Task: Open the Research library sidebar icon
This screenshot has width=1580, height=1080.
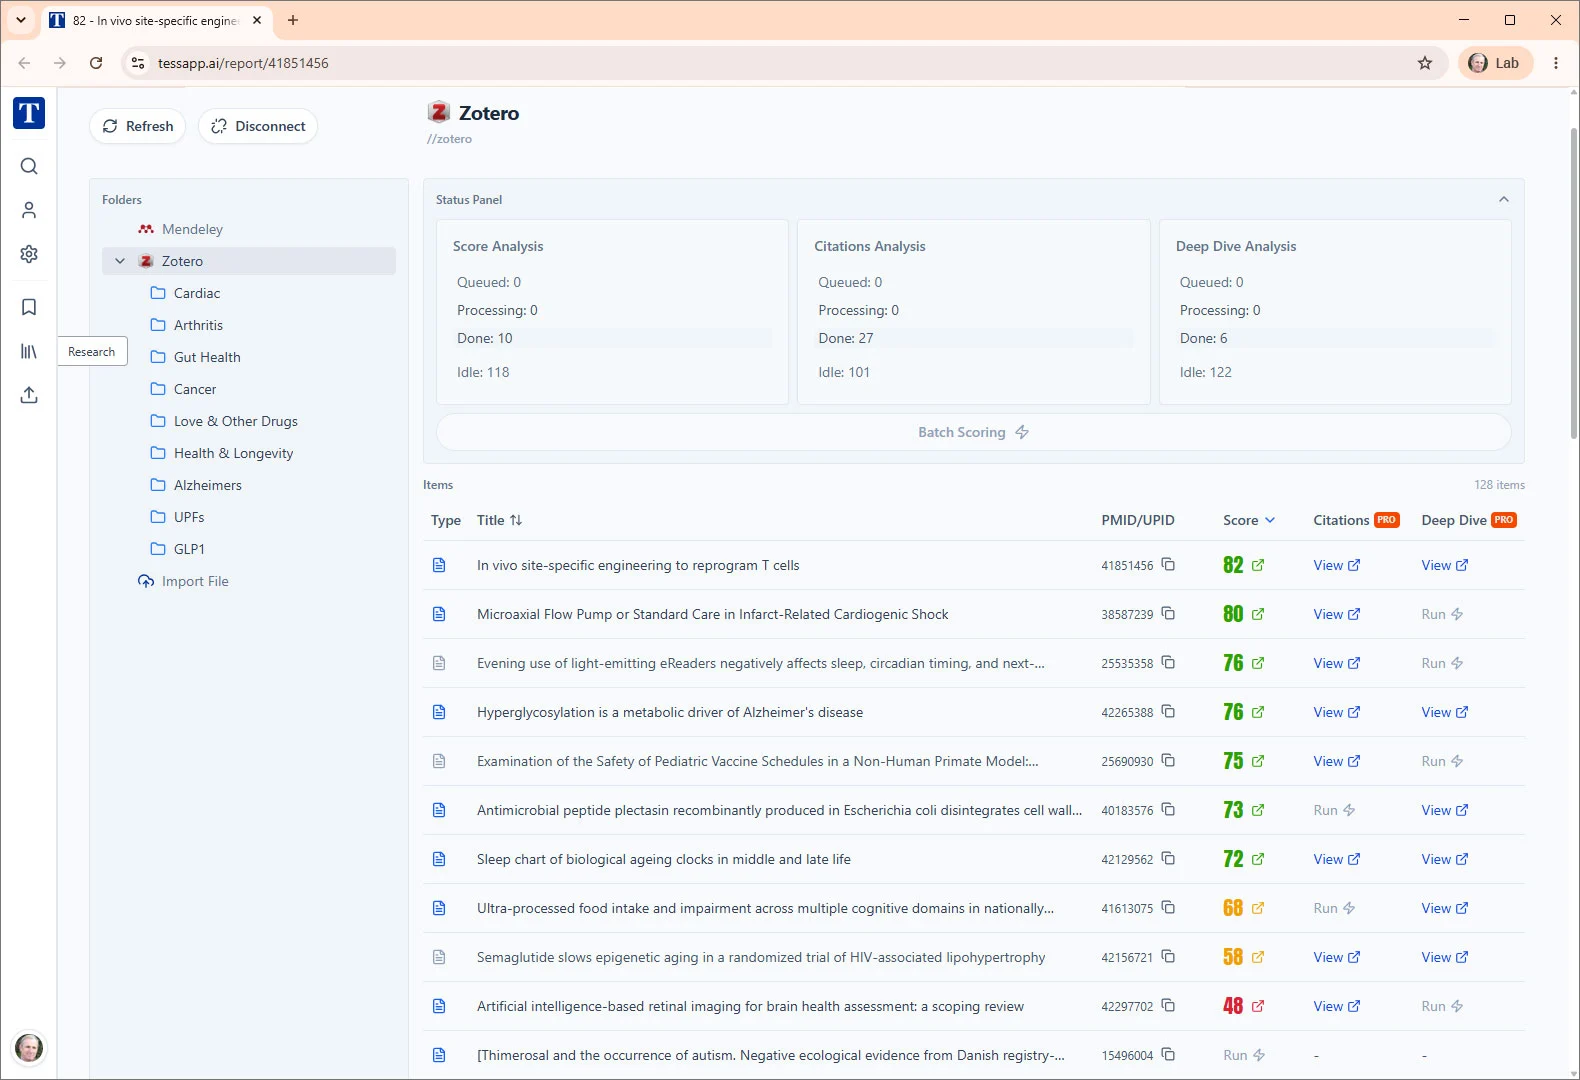Action: click(x=29, y=351)
